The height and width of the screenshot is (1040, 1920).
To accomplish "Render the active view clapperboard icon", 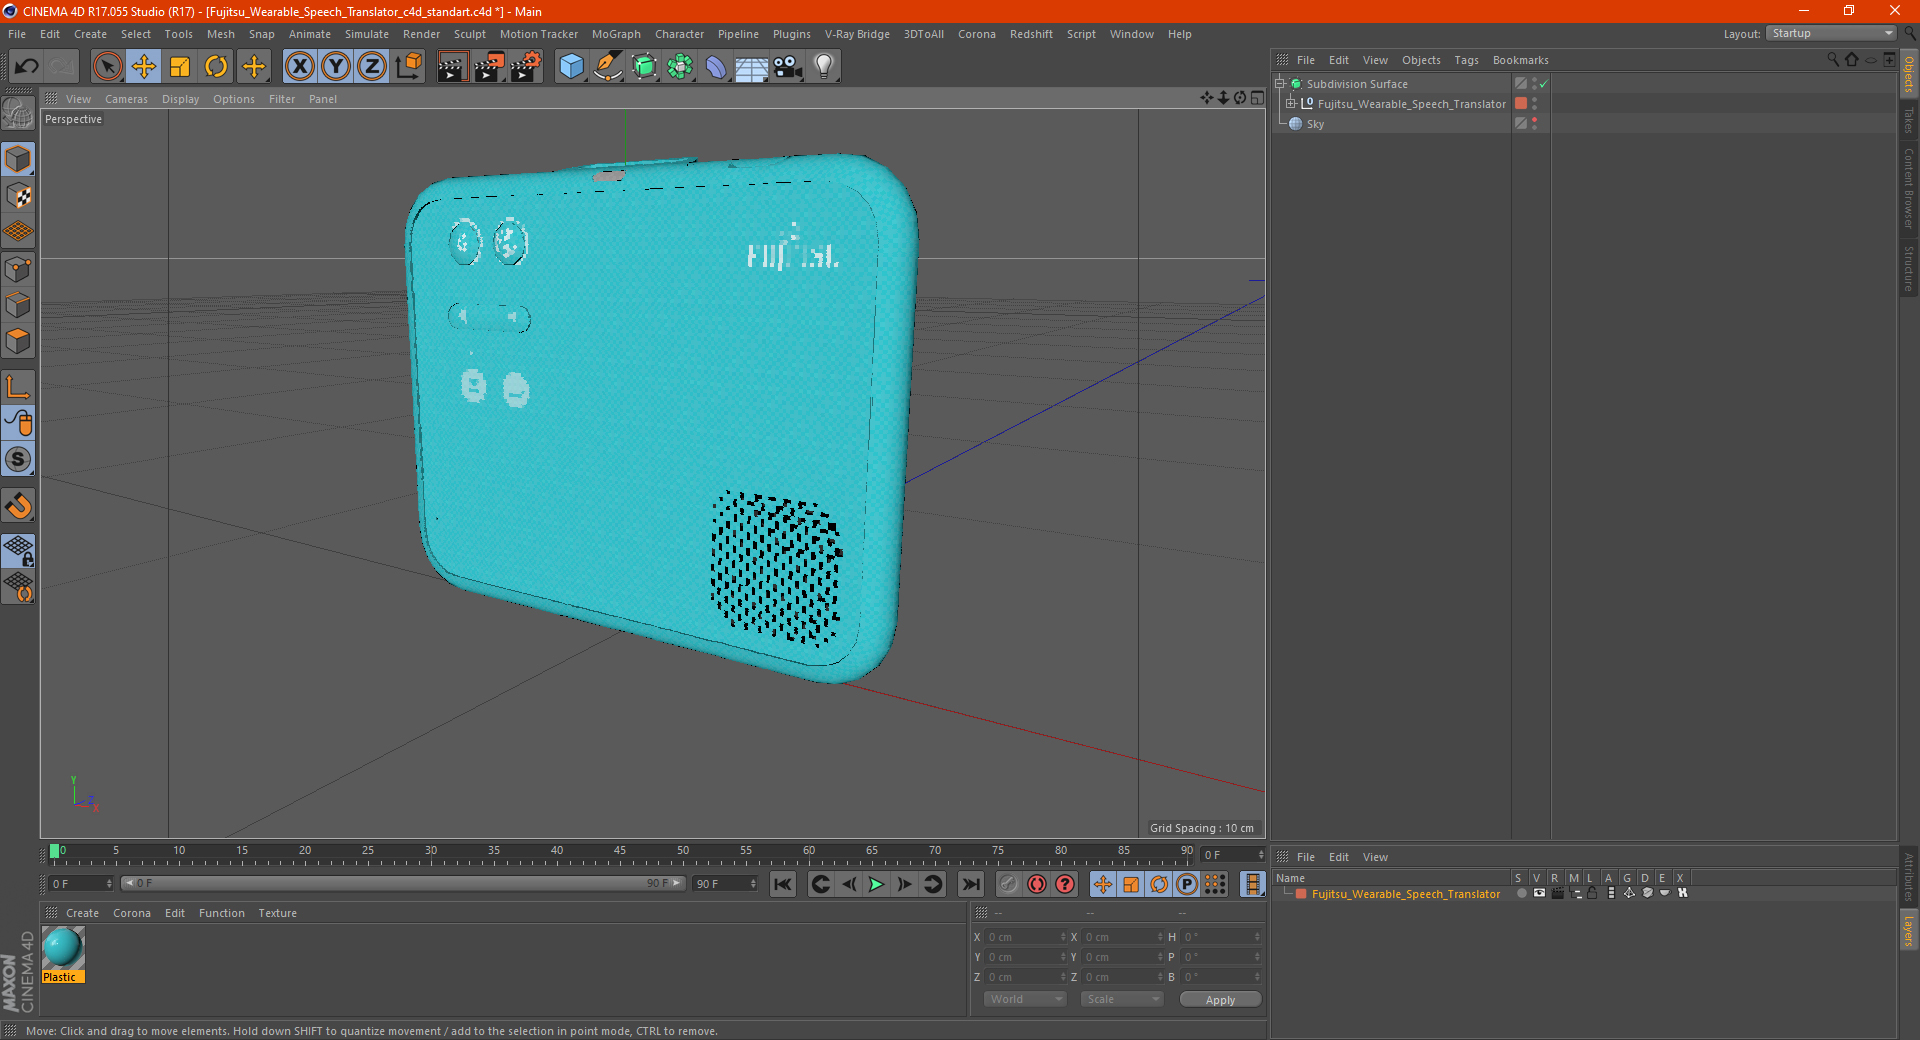I will [x=452, y=67].
